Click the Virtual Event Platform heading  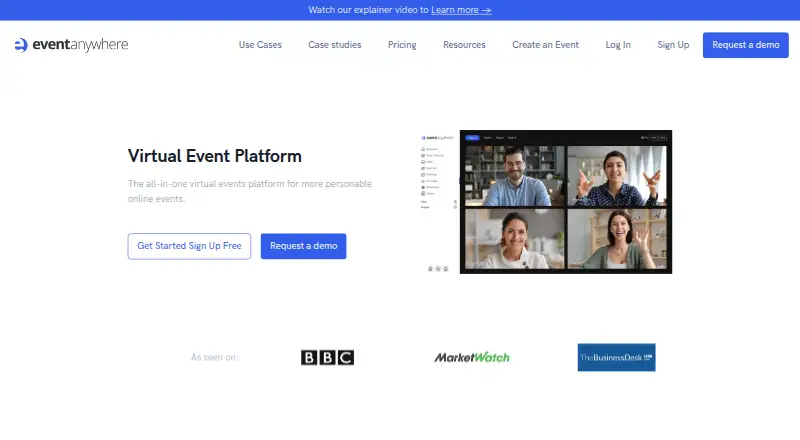tap(214, 156)
